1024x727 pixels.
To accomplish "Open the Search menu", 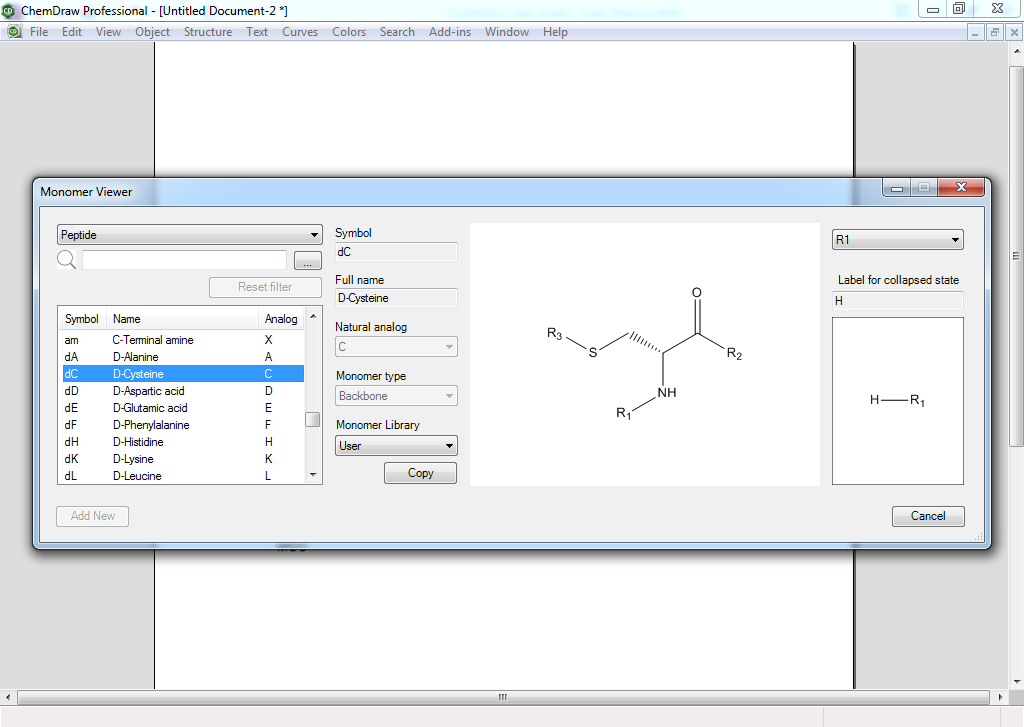I will click(397, 31).
